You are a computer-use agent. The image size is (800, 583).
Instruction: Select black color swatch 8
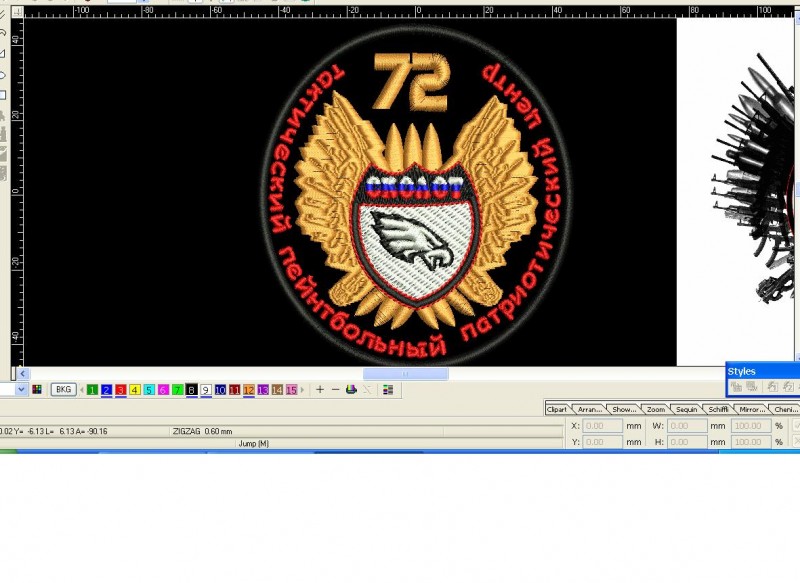(x=191, y=390)
